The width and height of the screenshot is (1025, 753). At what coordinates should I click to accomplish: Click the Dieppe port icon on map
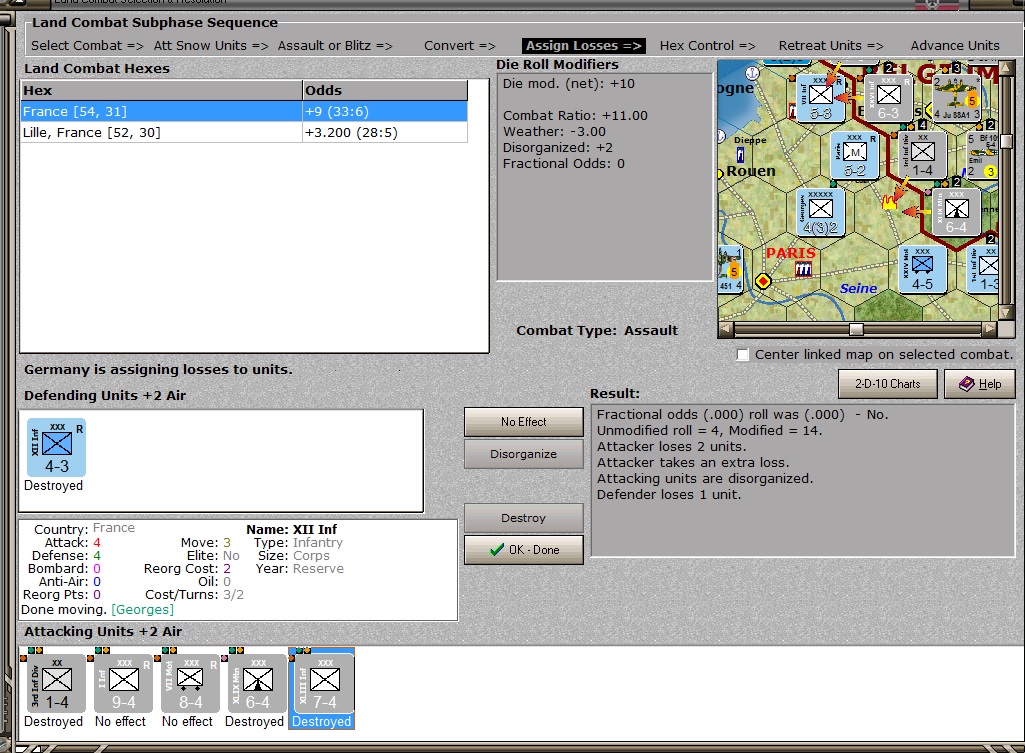tap(740, 155)
